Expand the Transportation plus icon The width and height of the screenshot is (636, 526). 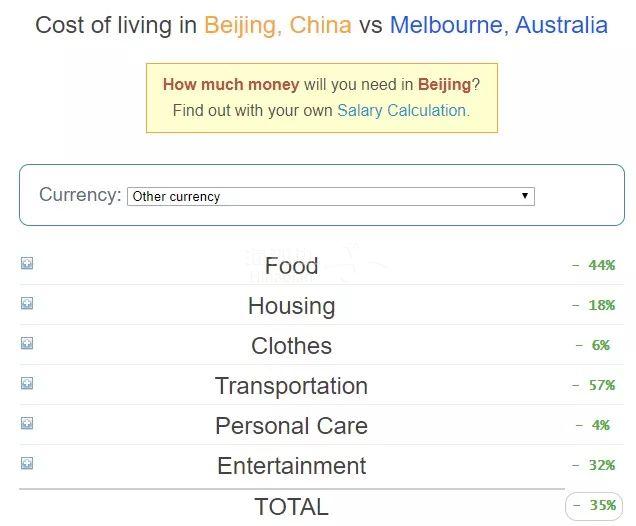27,383
